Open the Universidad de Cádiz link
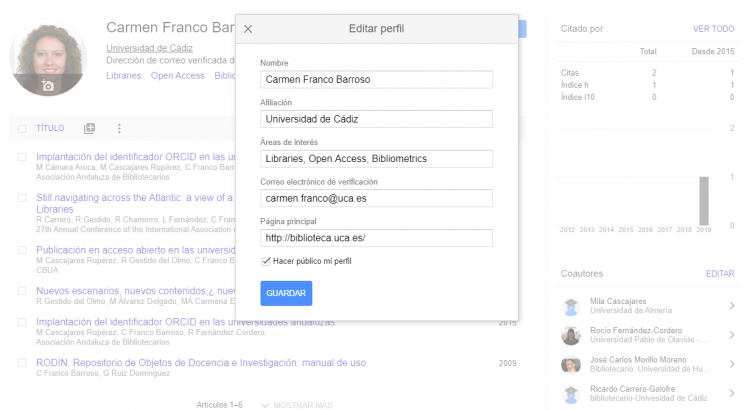 pos(149,48)
